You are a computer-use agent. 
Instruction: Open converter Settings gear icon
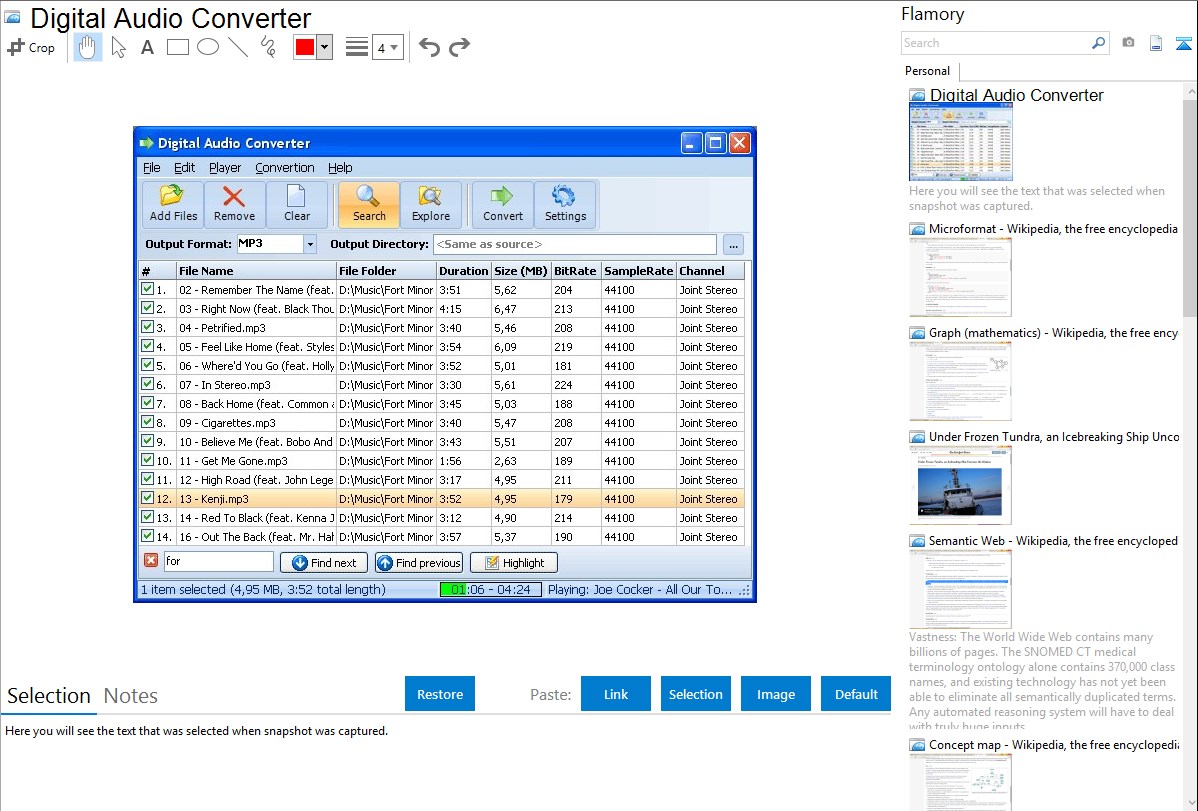click(565, 204)
